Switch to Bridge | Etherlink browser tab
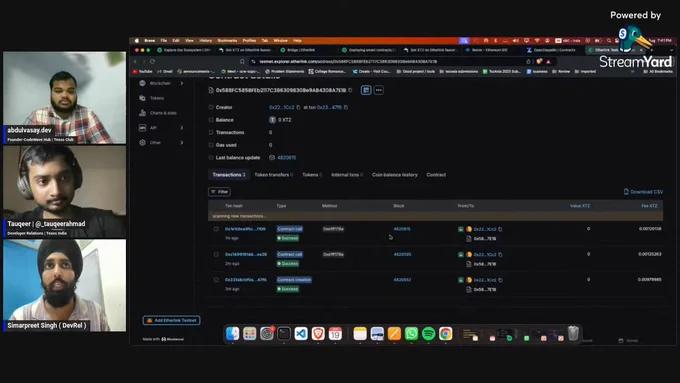Screen dimensions: 680x383 coord(307,50)
